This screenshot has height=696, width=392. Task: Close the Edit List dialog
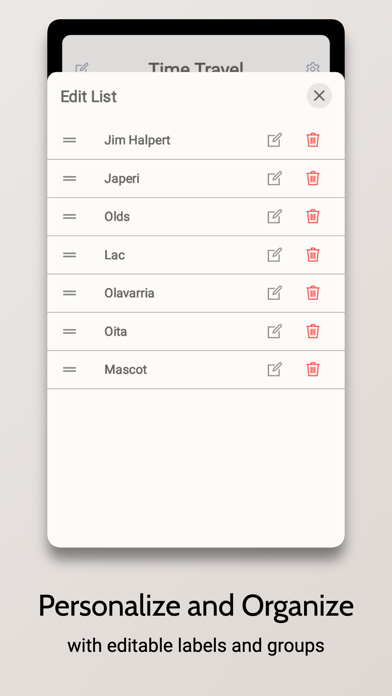click(x=319, y=96)
